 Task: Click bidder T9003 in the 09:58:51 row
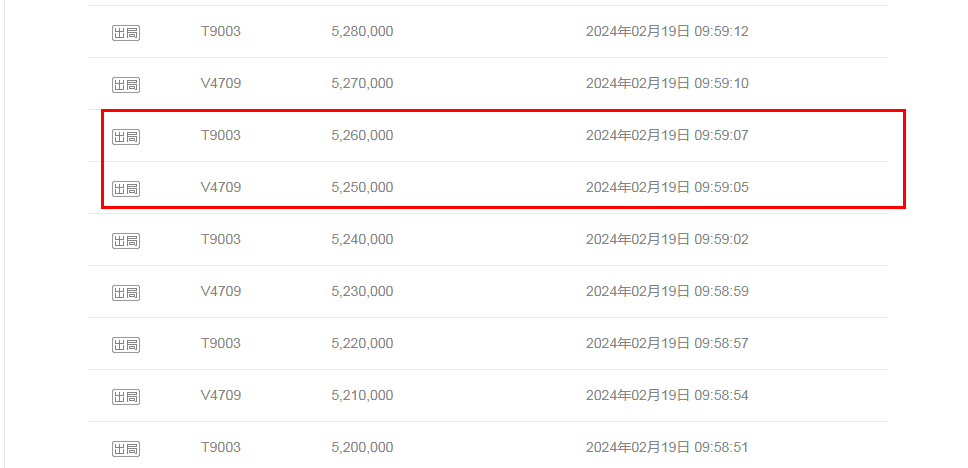220,447
